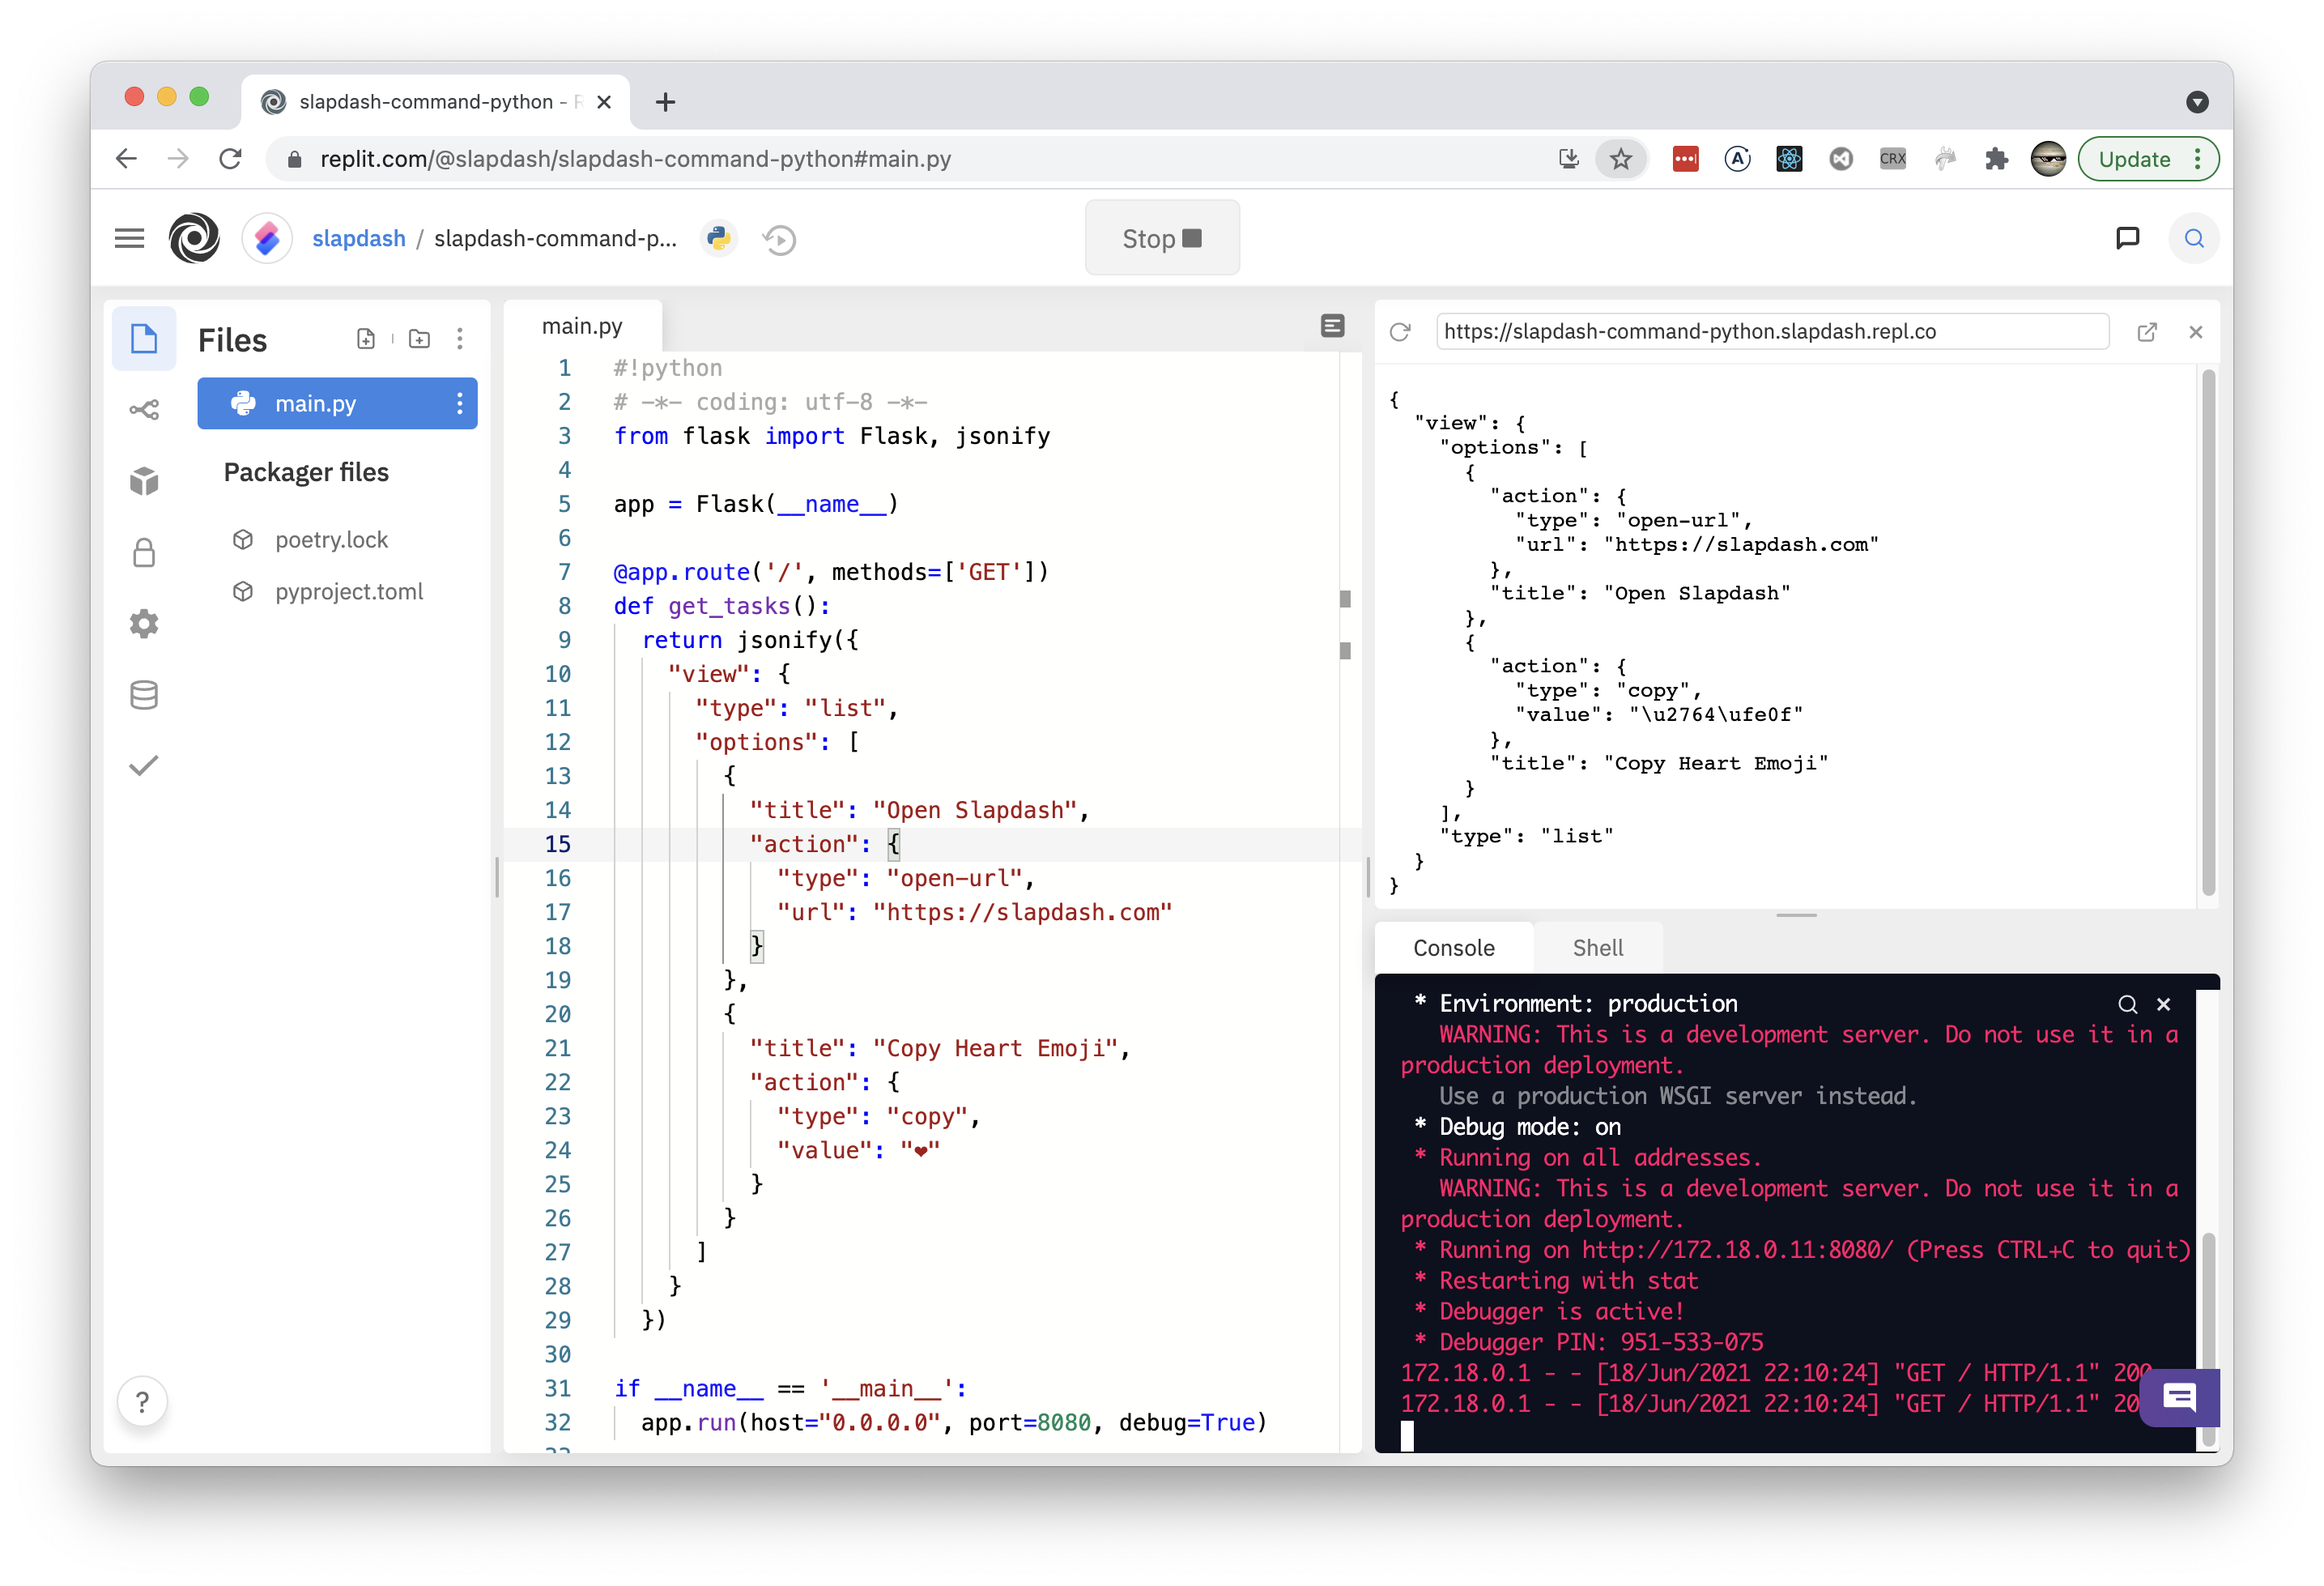Open Database icon in sidebar
The width and height of the screenshot is (2324, 1586).
coord(144,695)
